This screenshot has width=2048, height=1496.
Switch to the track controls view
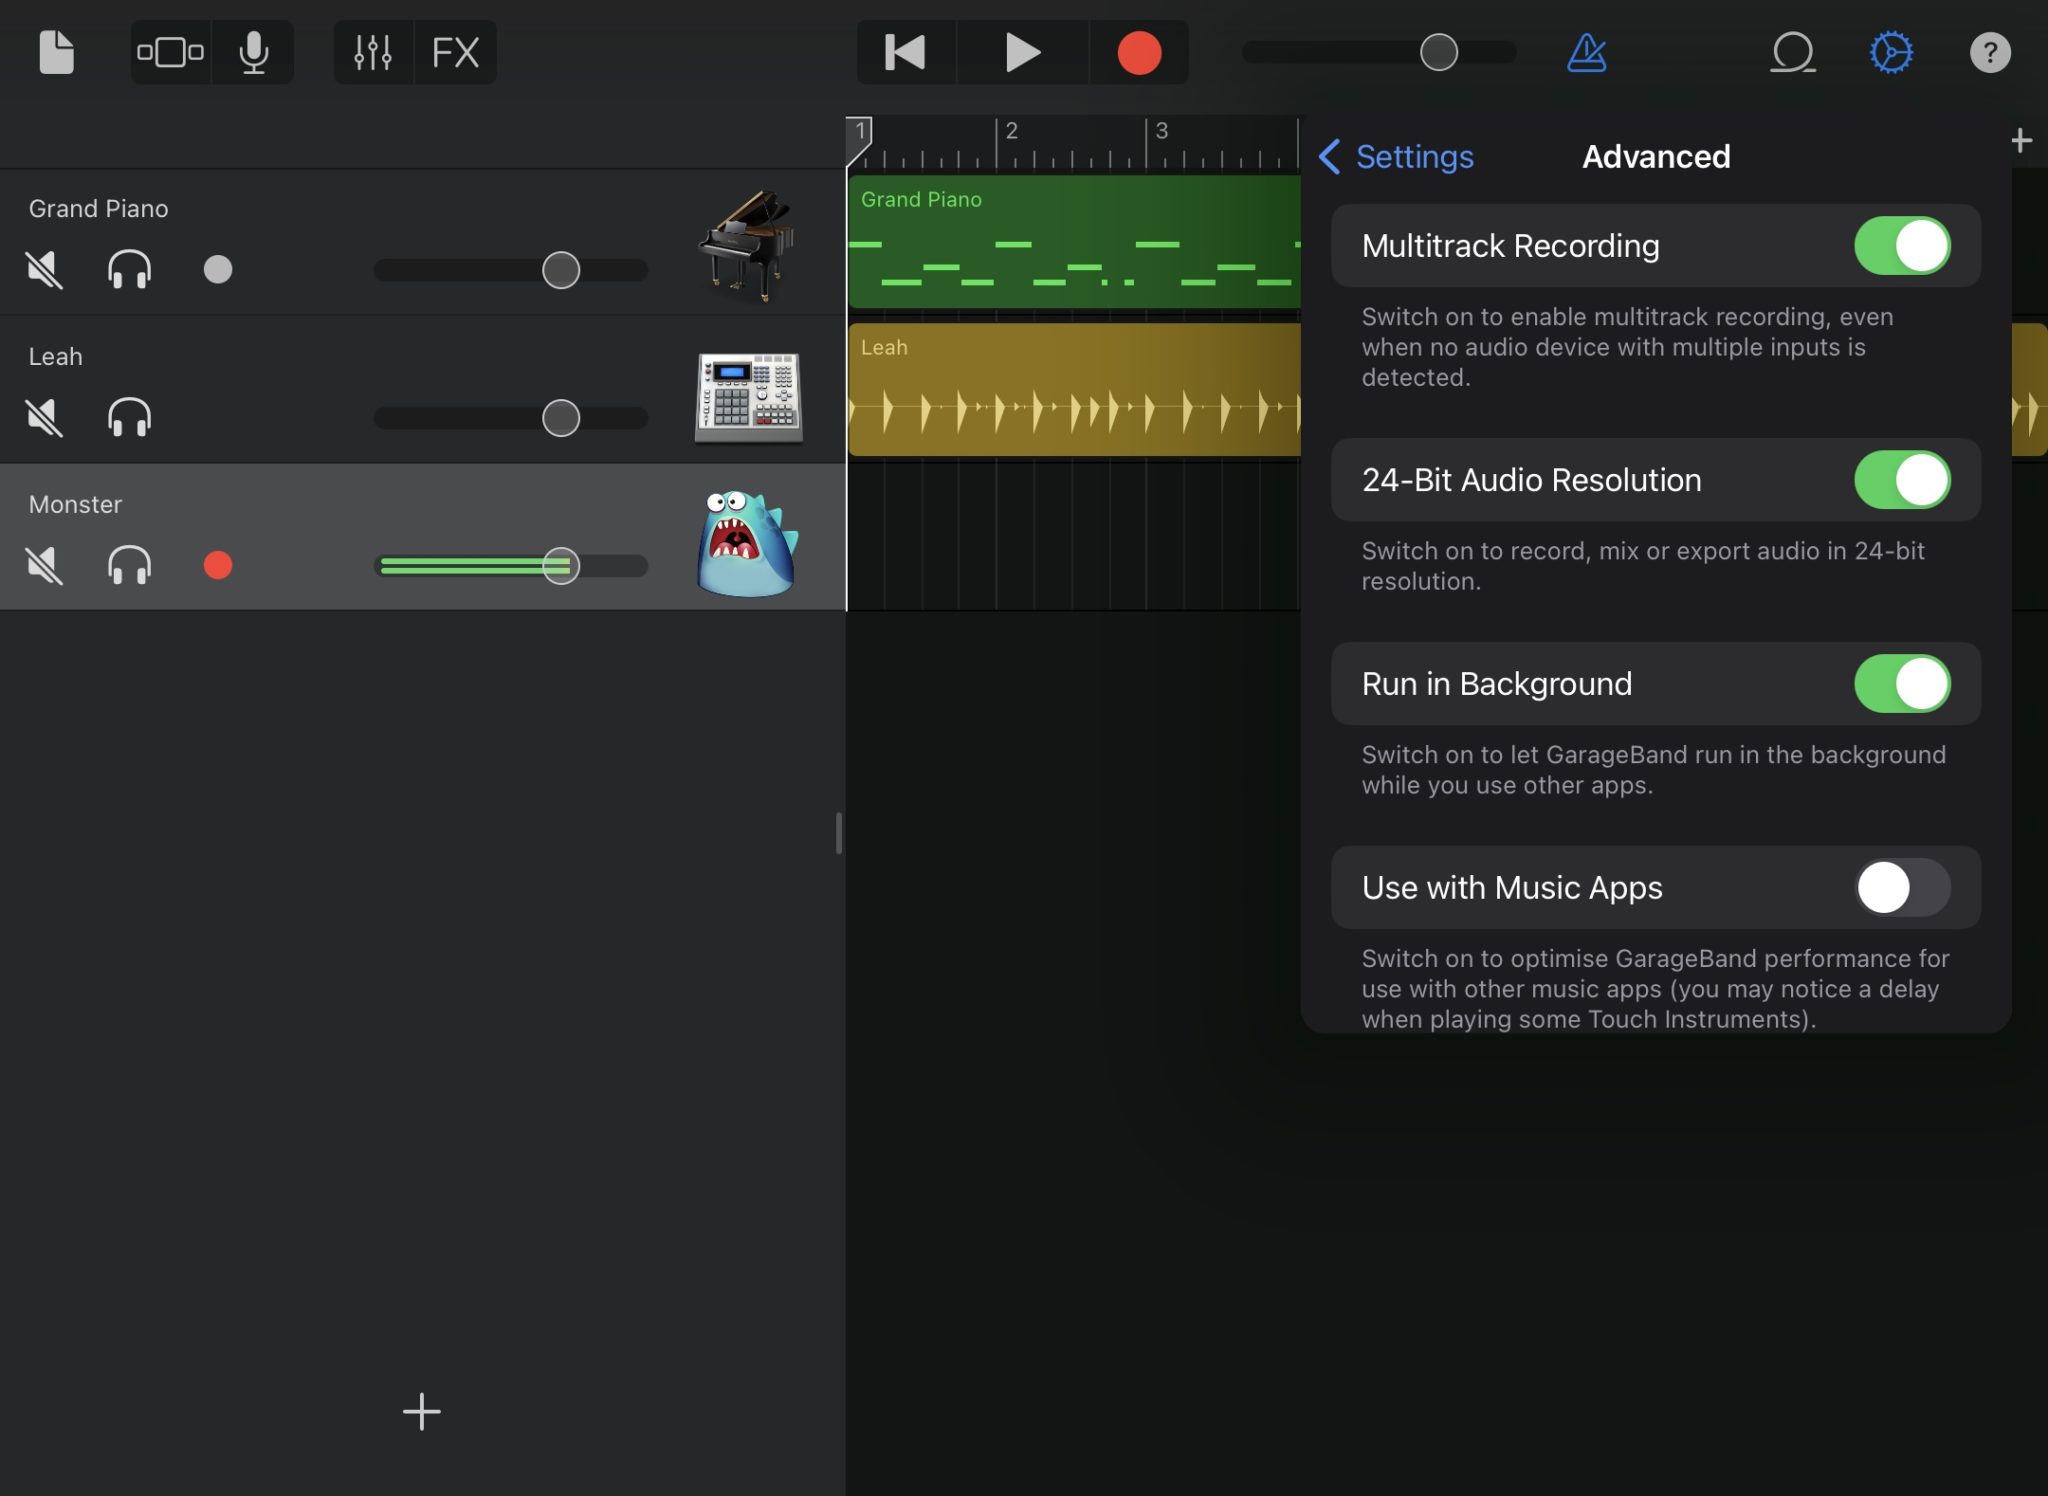(170, 52)
